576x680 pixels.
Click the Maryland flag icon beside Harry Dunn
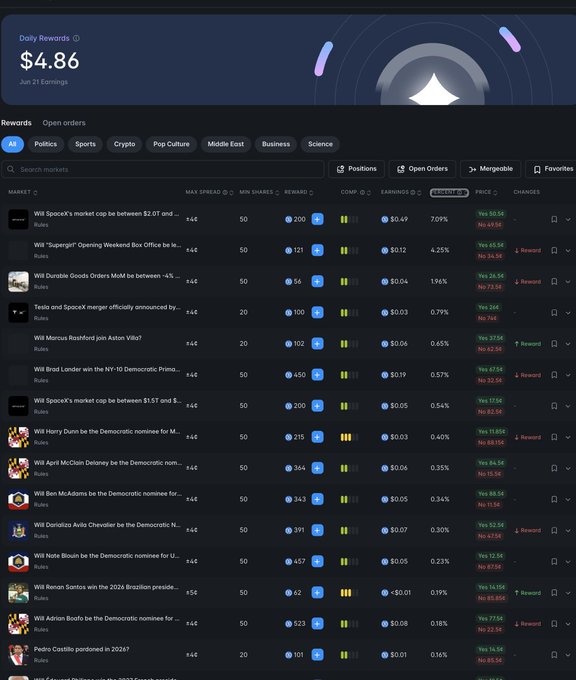19,437
